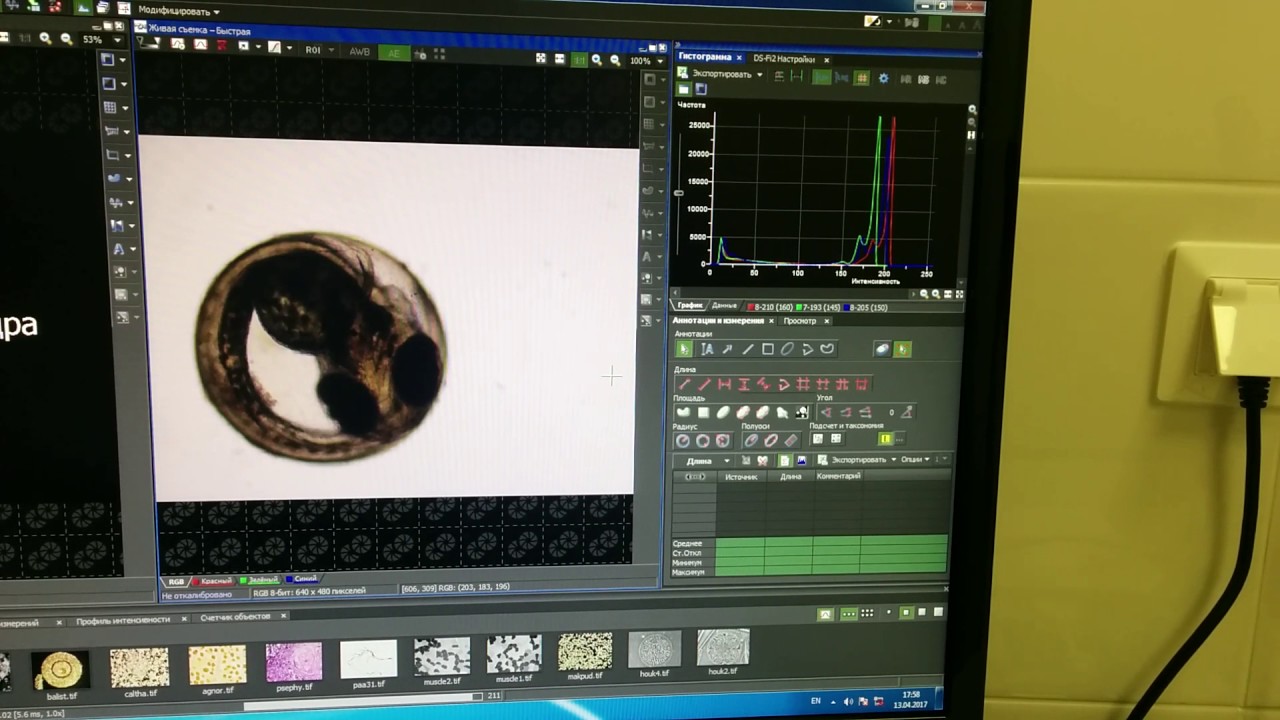The image size is (1280, 720).
Task: Select the Красный channel tab
Action: (x=216, y=580)
